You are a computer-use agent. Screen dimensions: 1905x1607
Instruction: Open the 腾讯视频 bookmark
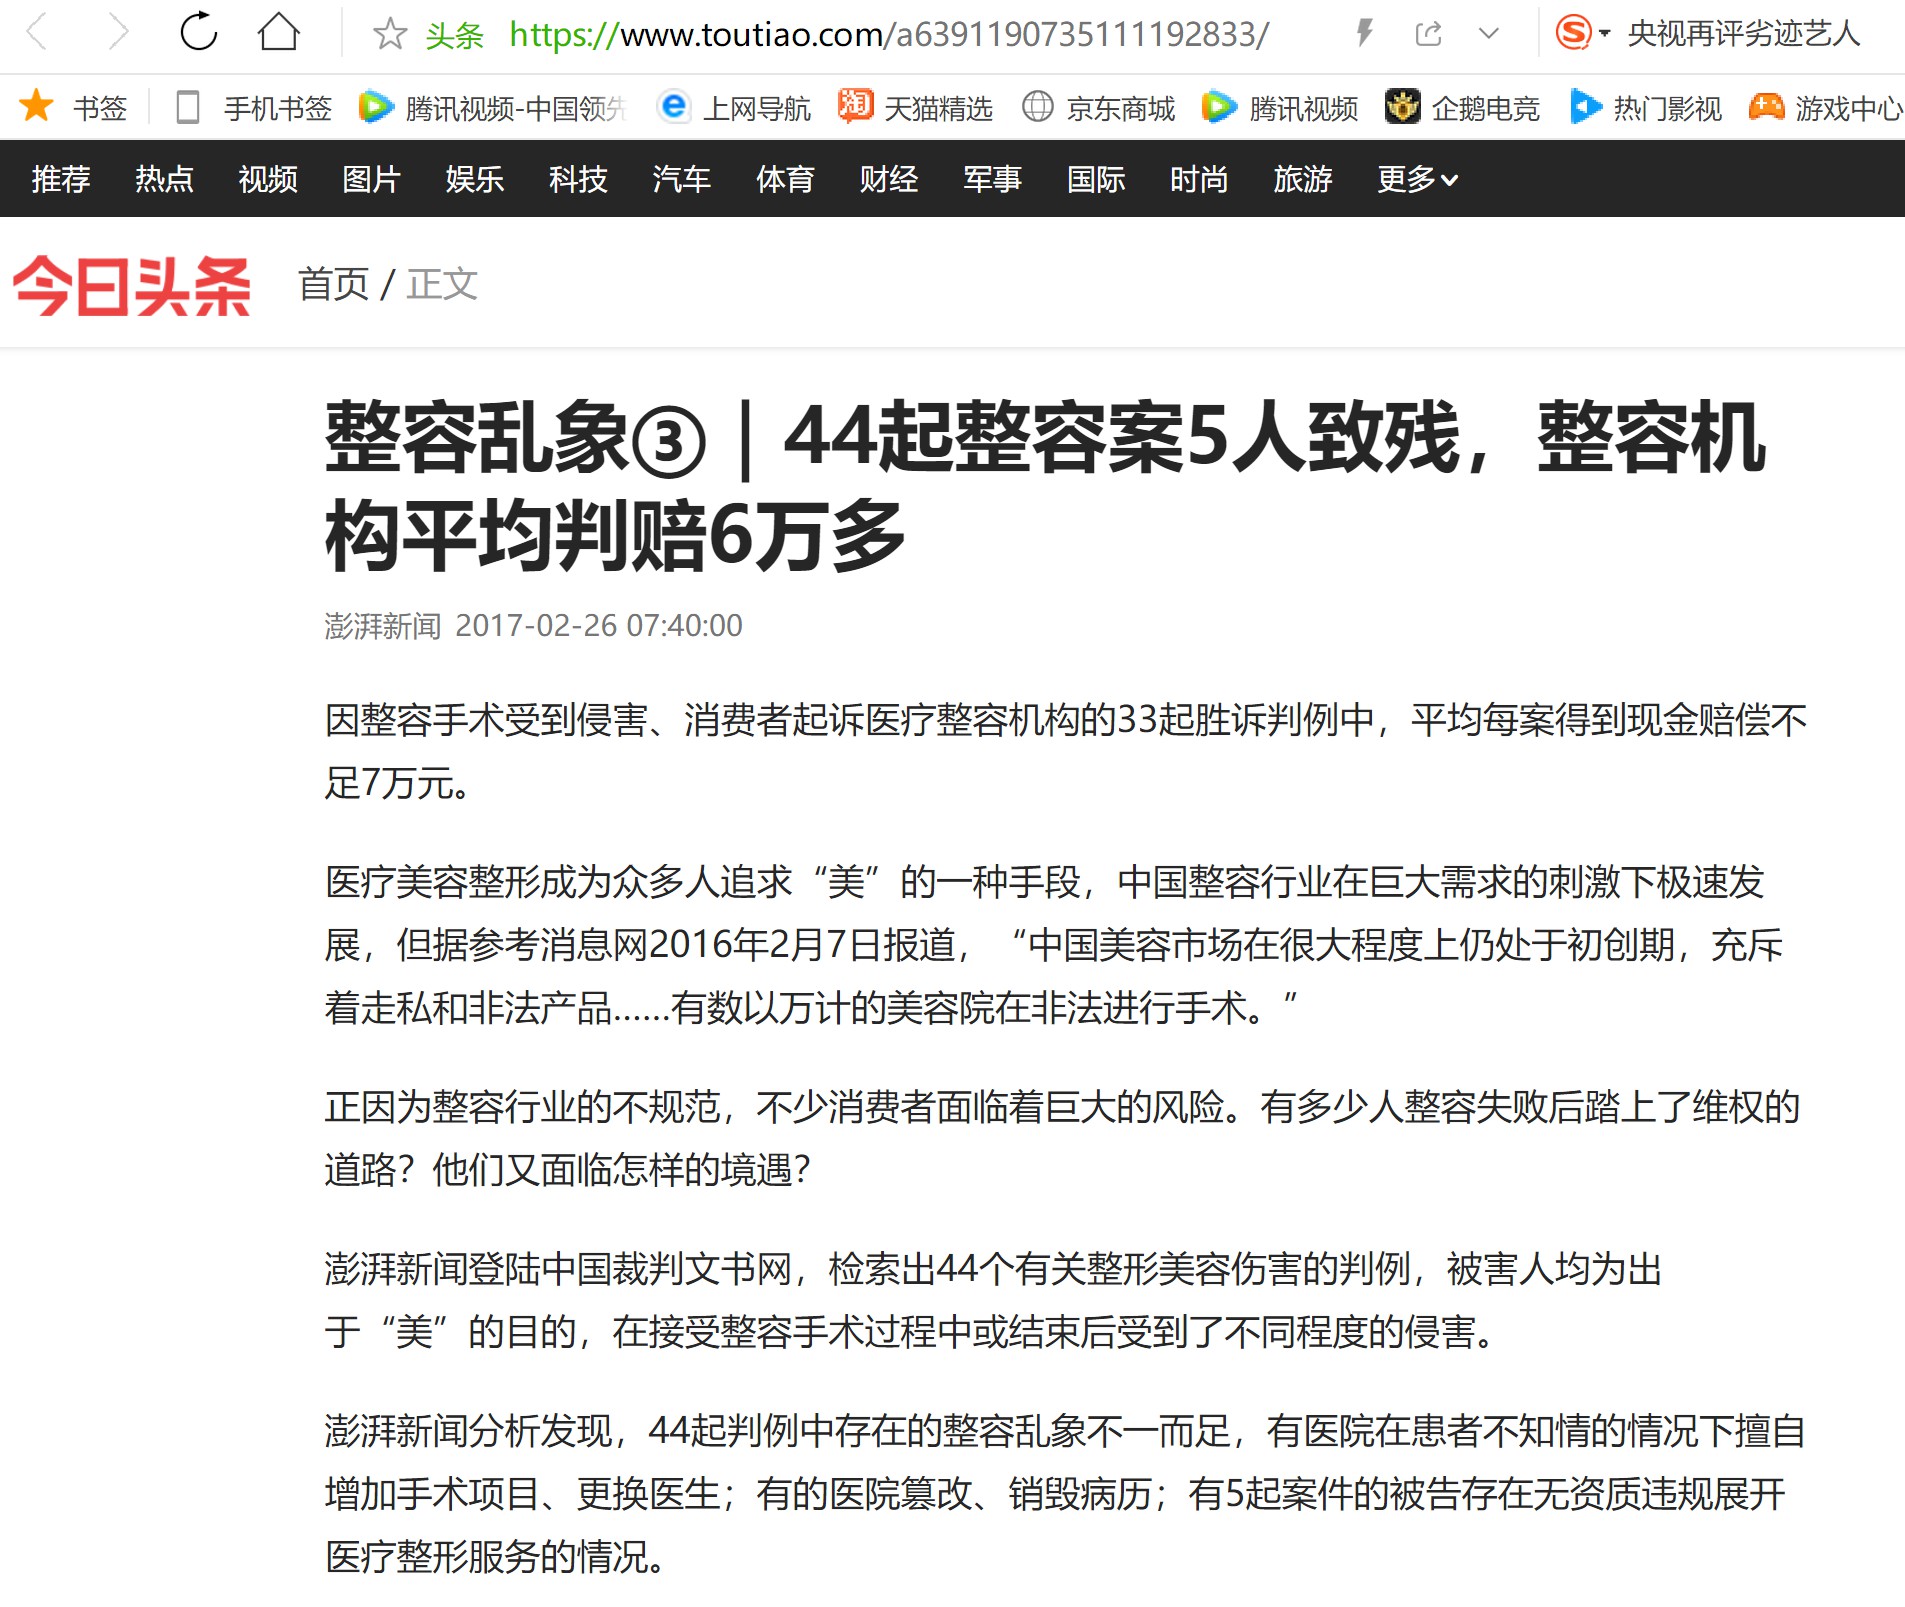1280,107
